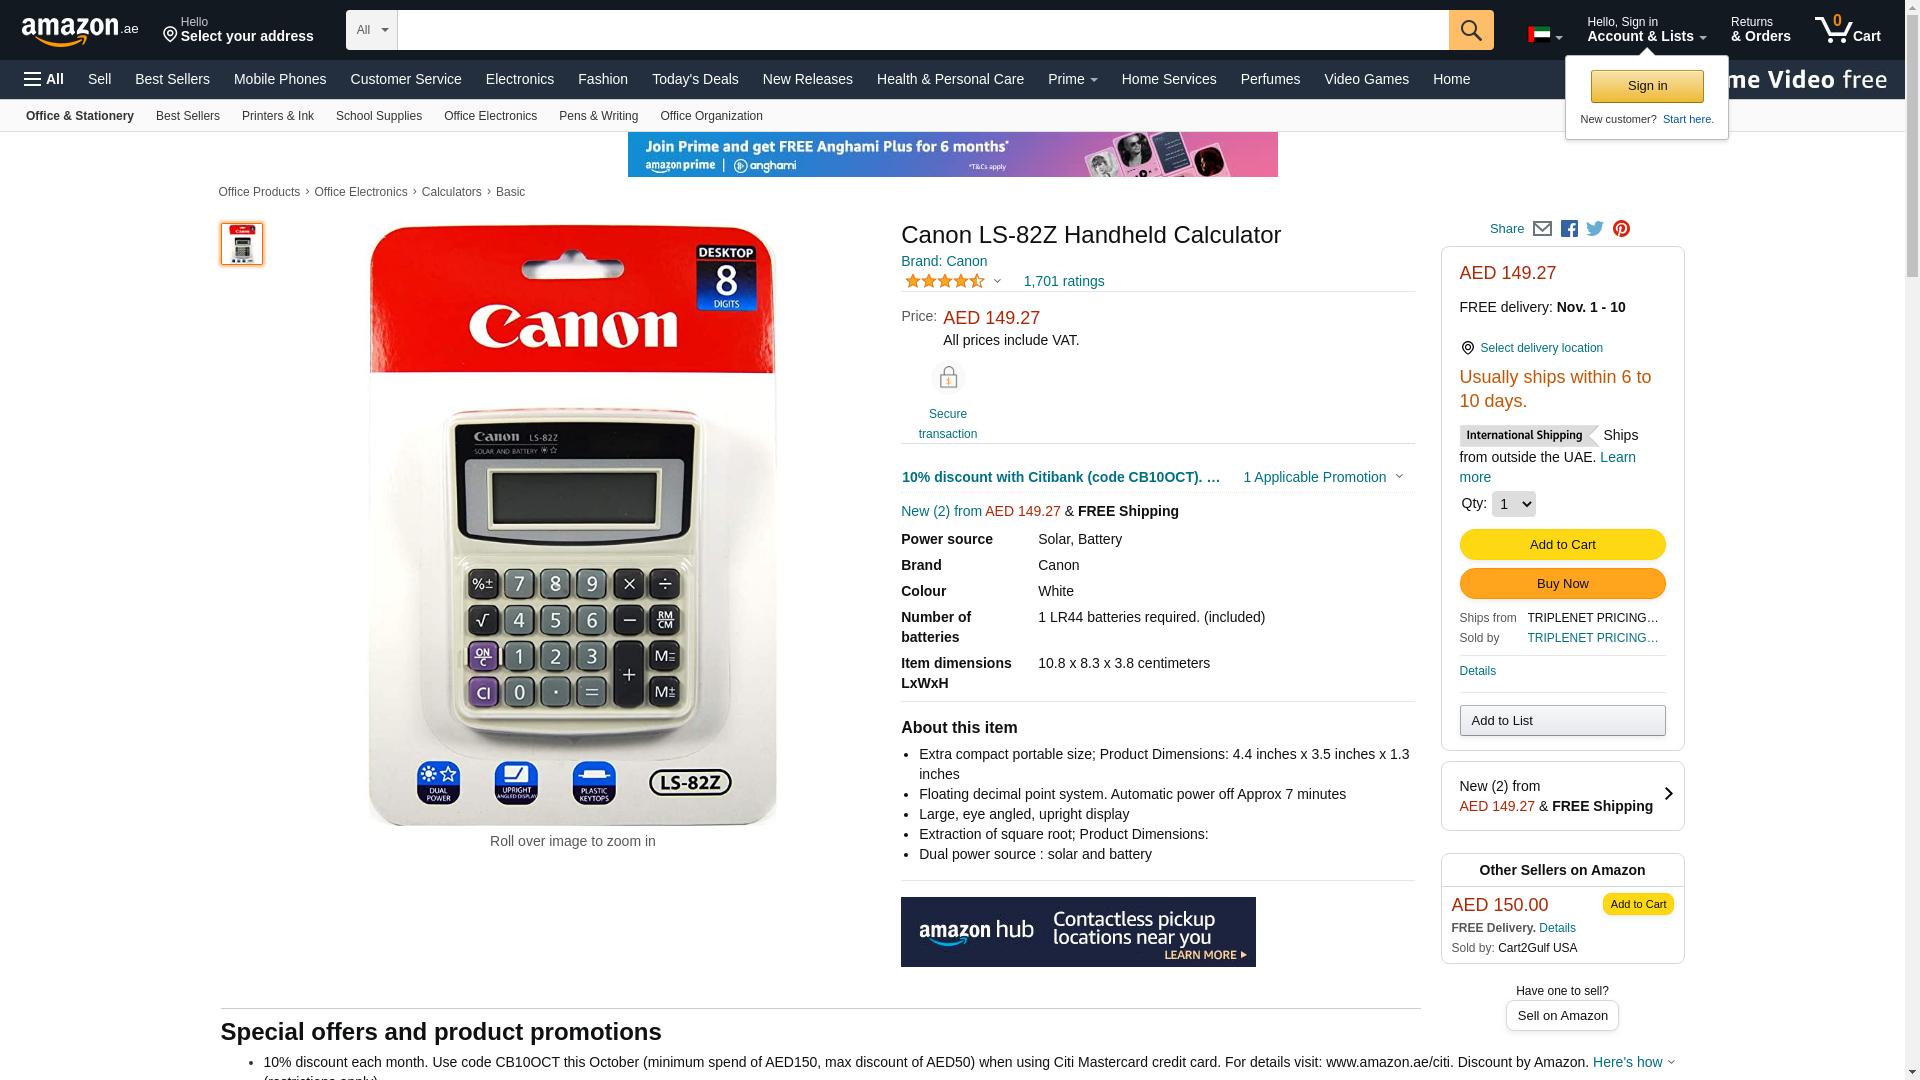Click the secure transaction lock icon
The height and width of the screenshot is (1080, 1920).
pyautogui.click(x=948, y=378)
